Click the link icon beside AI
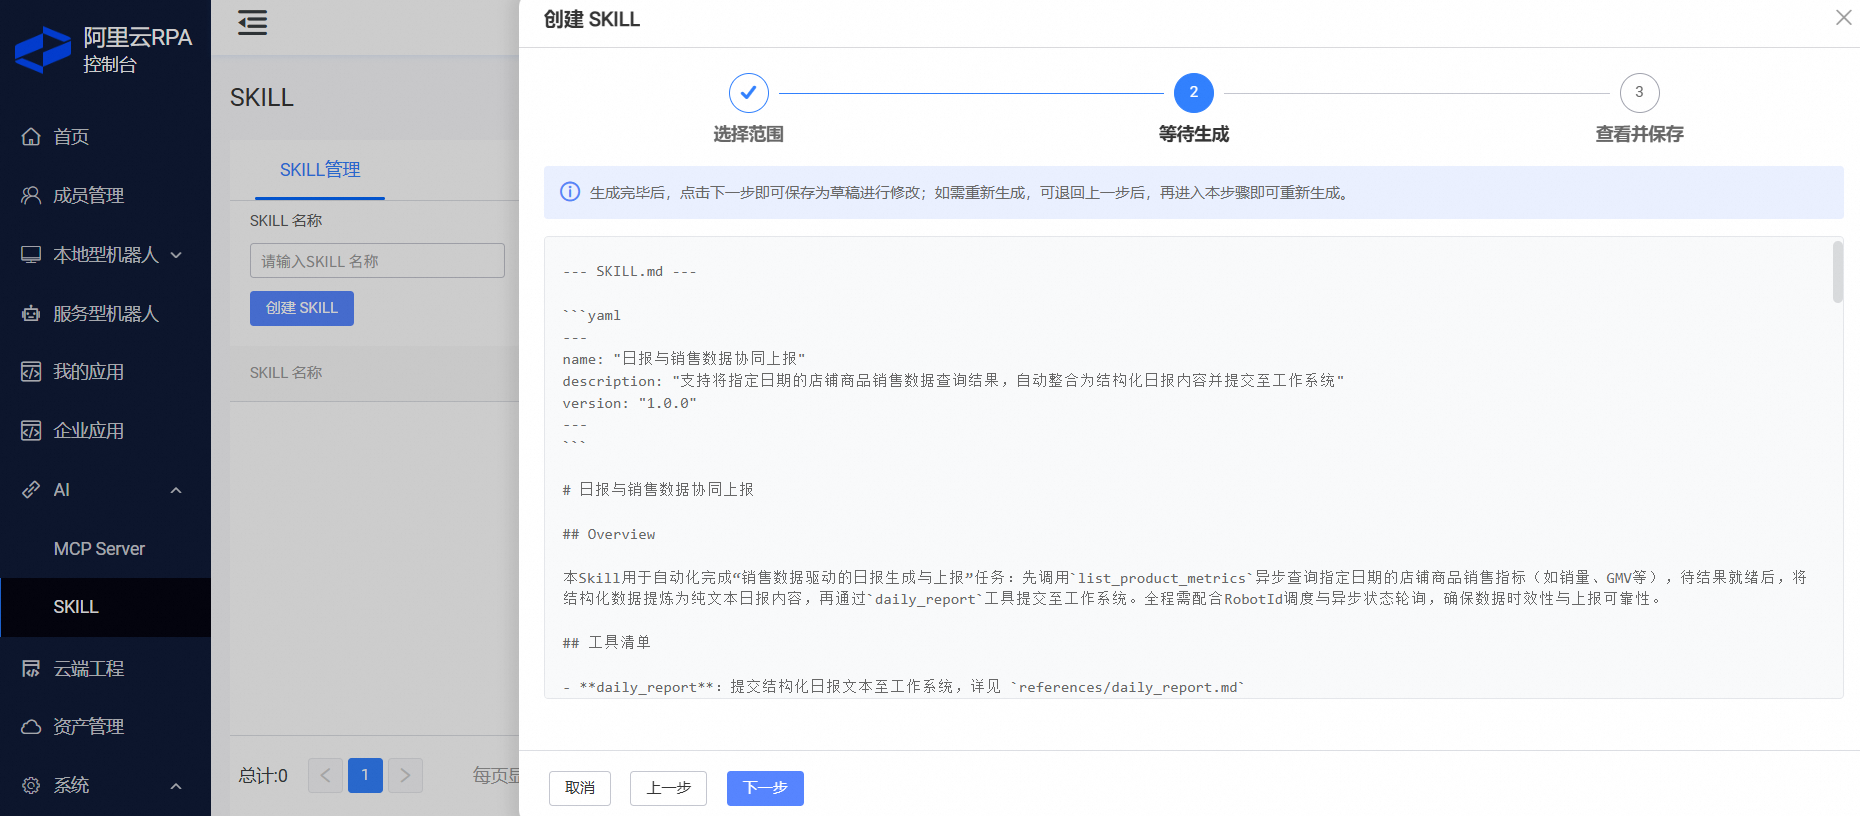Viewport: 1860px width, 816px height. pos(31,489)
